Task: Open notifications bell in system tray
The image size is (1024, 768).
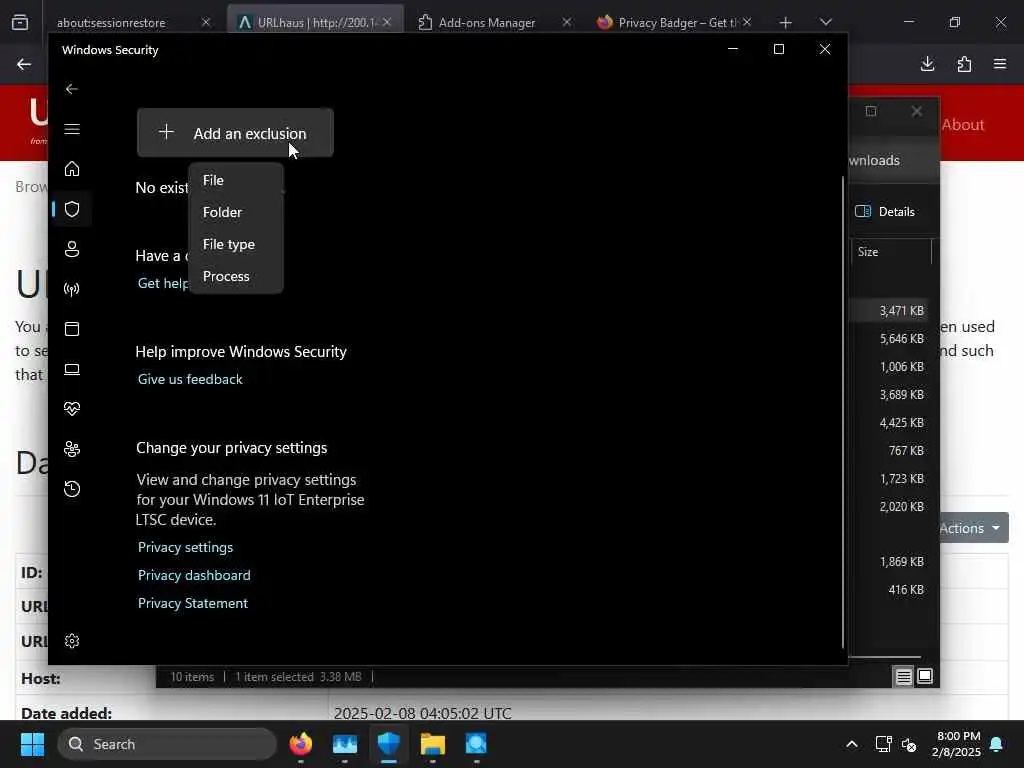Action: (x=997, y=744)
